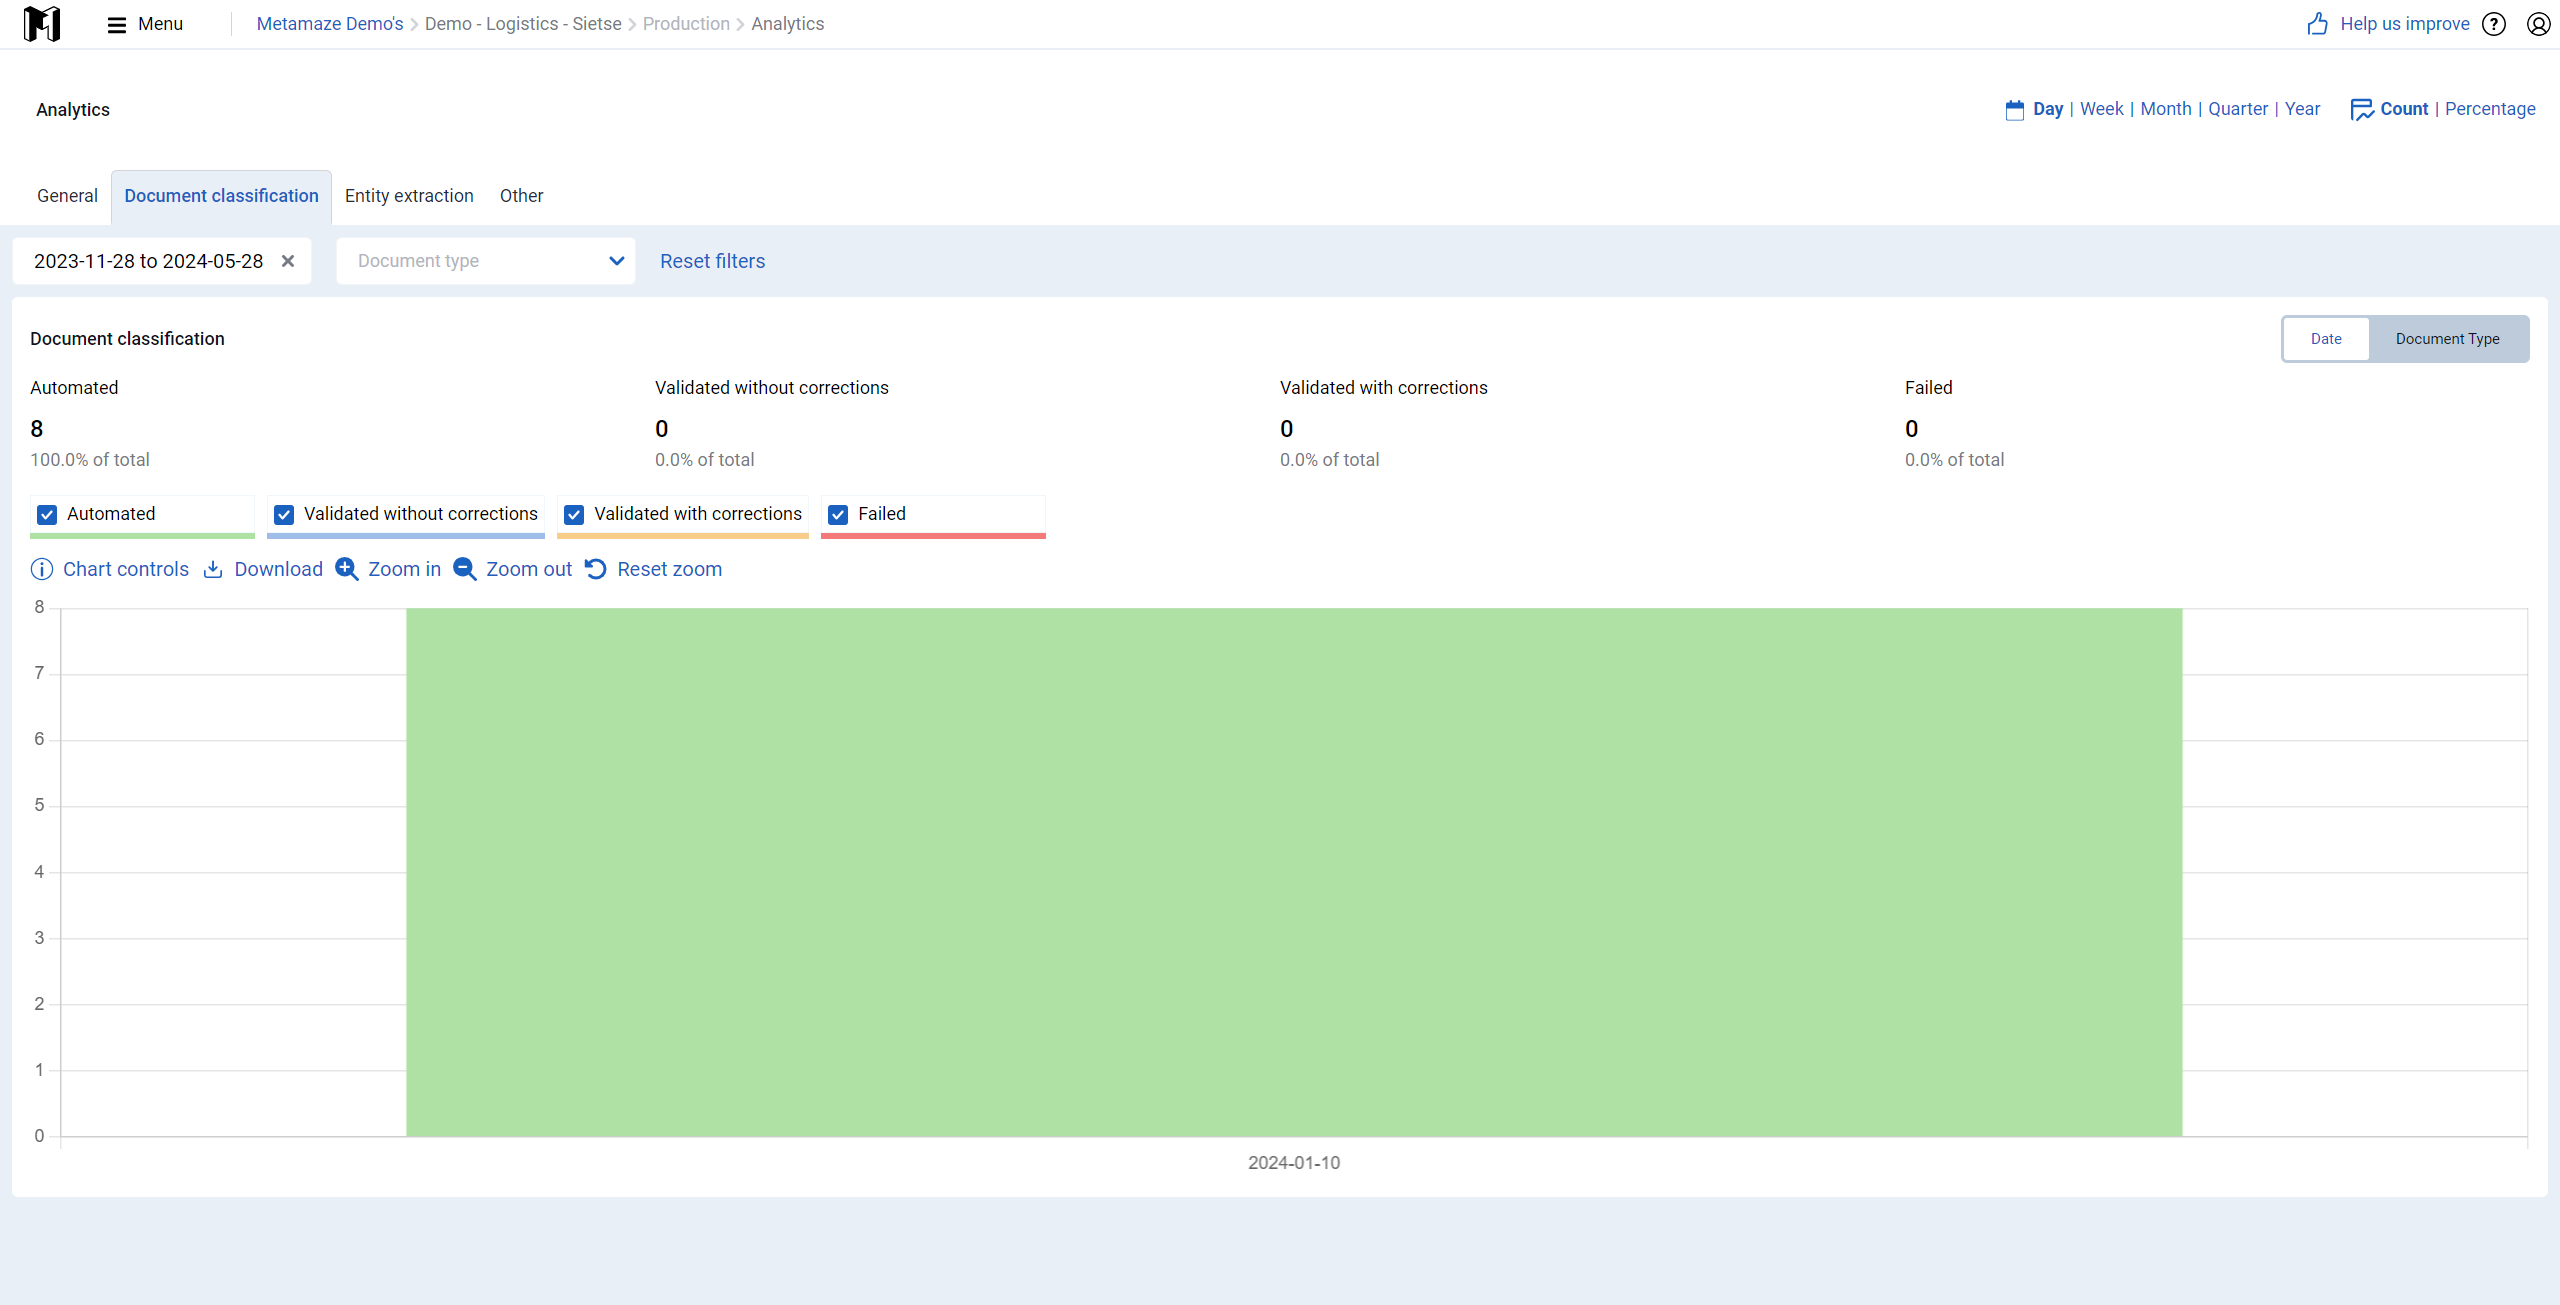Select Year granularity

pyautogui.click(x=2302, y=109)
